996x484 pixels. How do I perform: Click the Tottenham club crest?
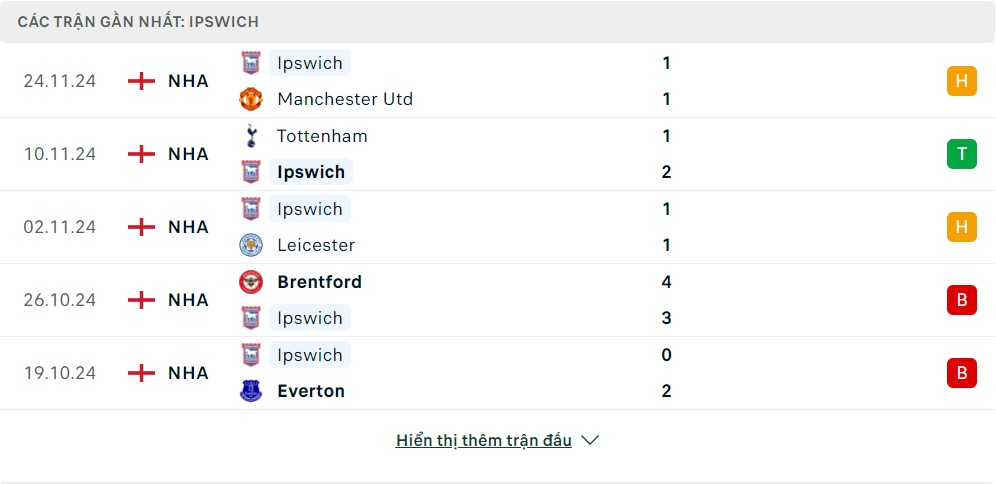[251, 136]
